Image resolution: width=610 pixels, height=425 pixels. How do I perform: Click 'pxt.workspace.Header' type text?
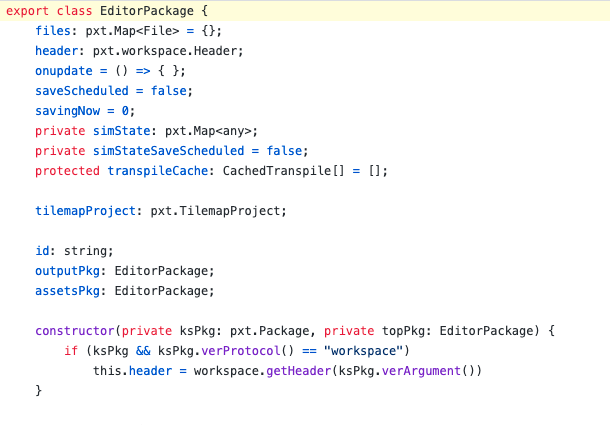(165, 51)
